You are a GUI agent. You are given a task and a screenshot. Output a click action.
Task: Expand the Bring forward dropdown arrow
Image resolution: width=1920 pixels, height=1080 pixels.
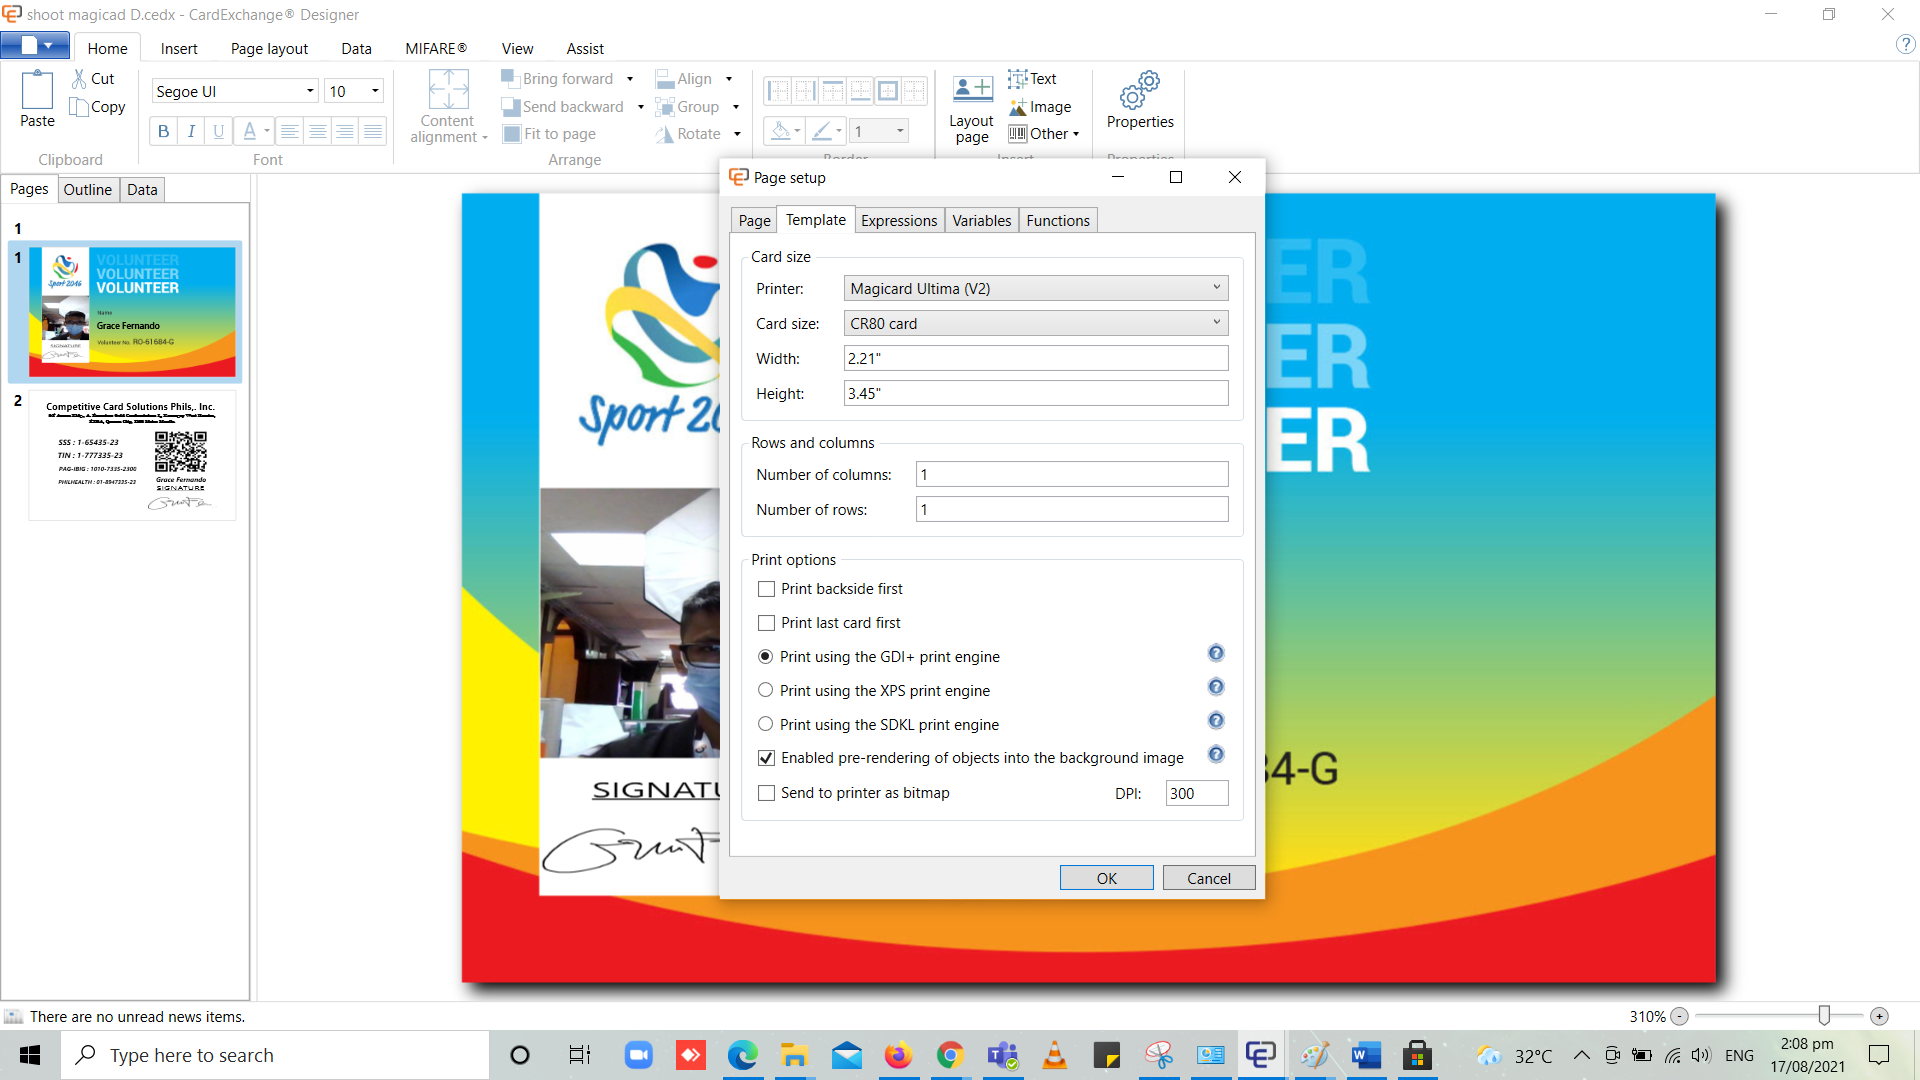click(630, 79)
